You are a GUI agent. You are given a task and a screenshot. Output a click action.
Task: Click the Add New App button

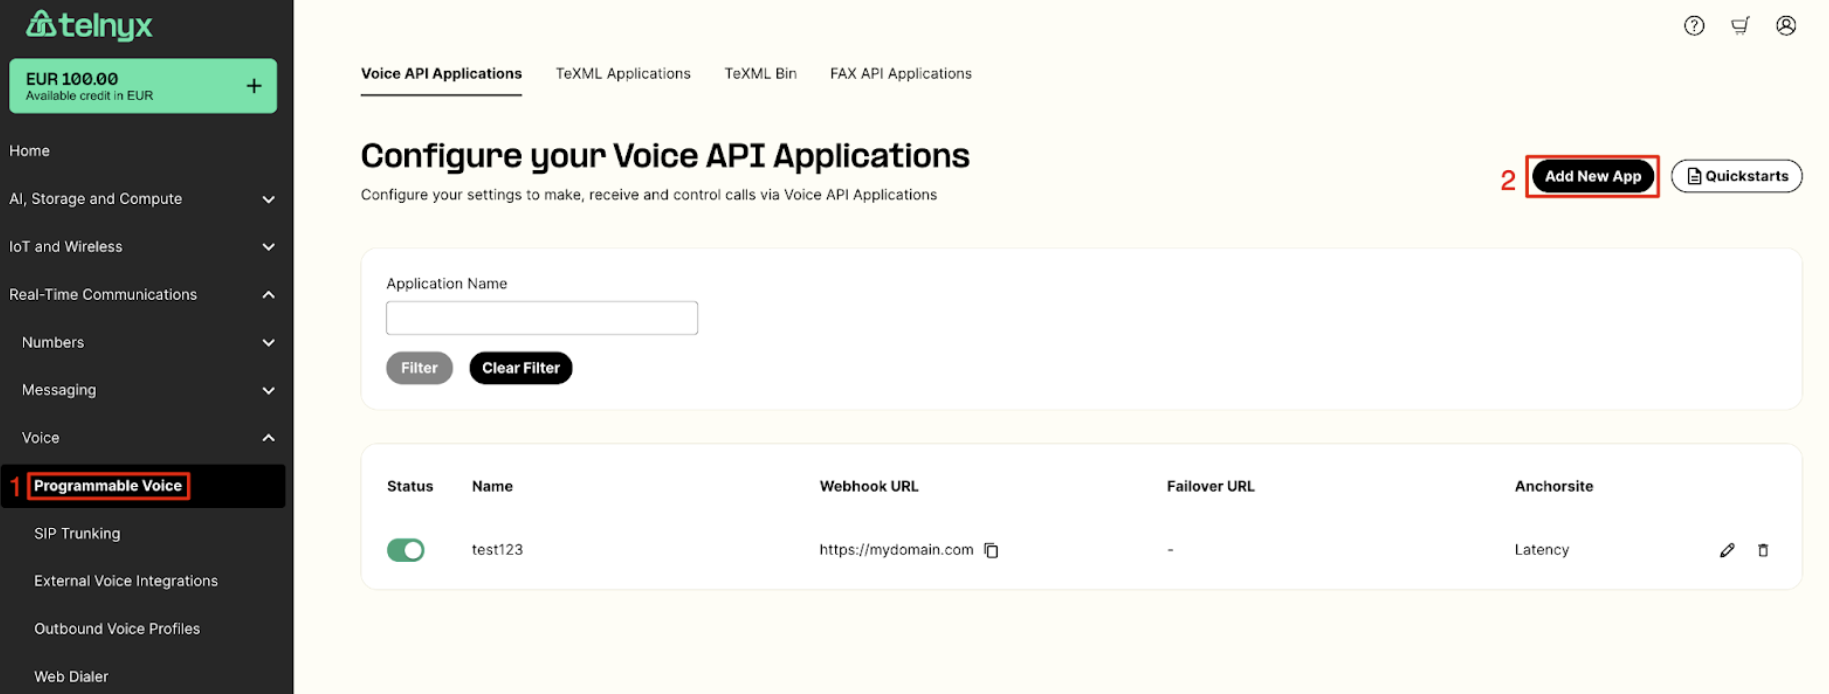click(1592, 176)
